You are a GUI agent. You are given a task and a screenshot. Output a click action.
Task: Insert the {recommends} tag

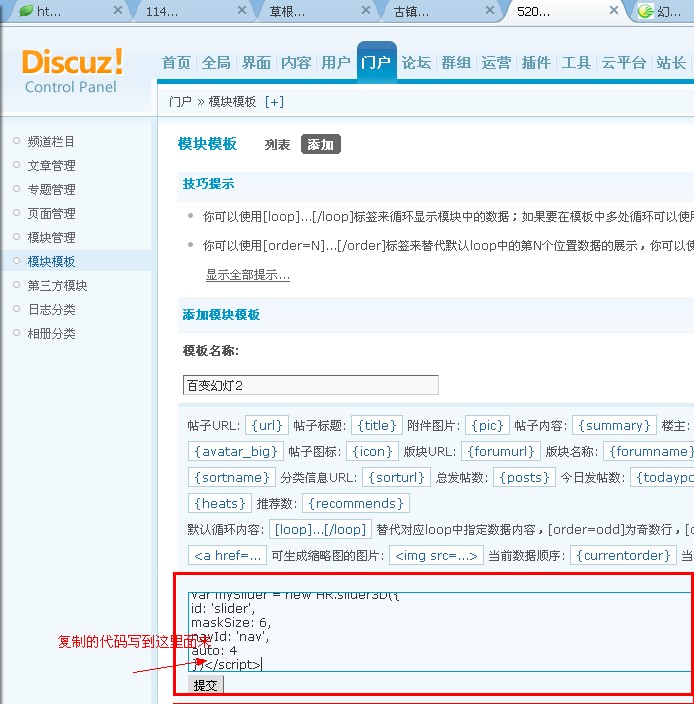356,503
